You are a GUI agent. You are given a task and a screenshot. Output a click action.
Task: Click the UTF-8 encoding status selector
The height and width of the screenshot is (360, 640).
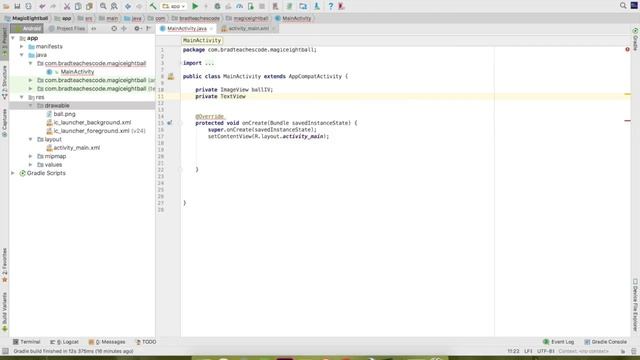[546, 351]
